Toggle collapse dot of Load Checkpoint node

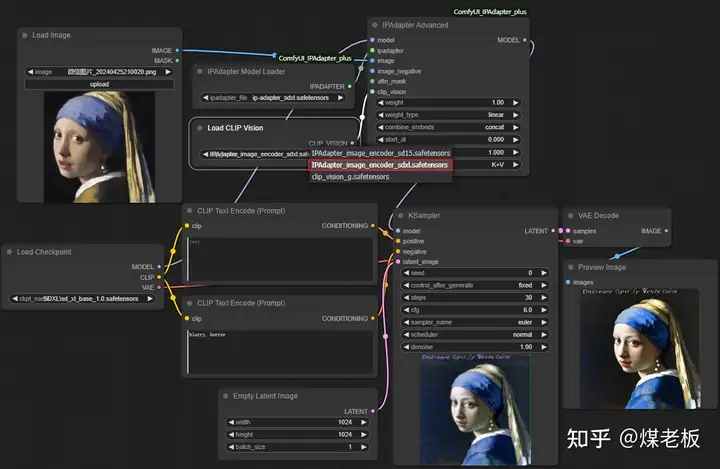[9, 252]
